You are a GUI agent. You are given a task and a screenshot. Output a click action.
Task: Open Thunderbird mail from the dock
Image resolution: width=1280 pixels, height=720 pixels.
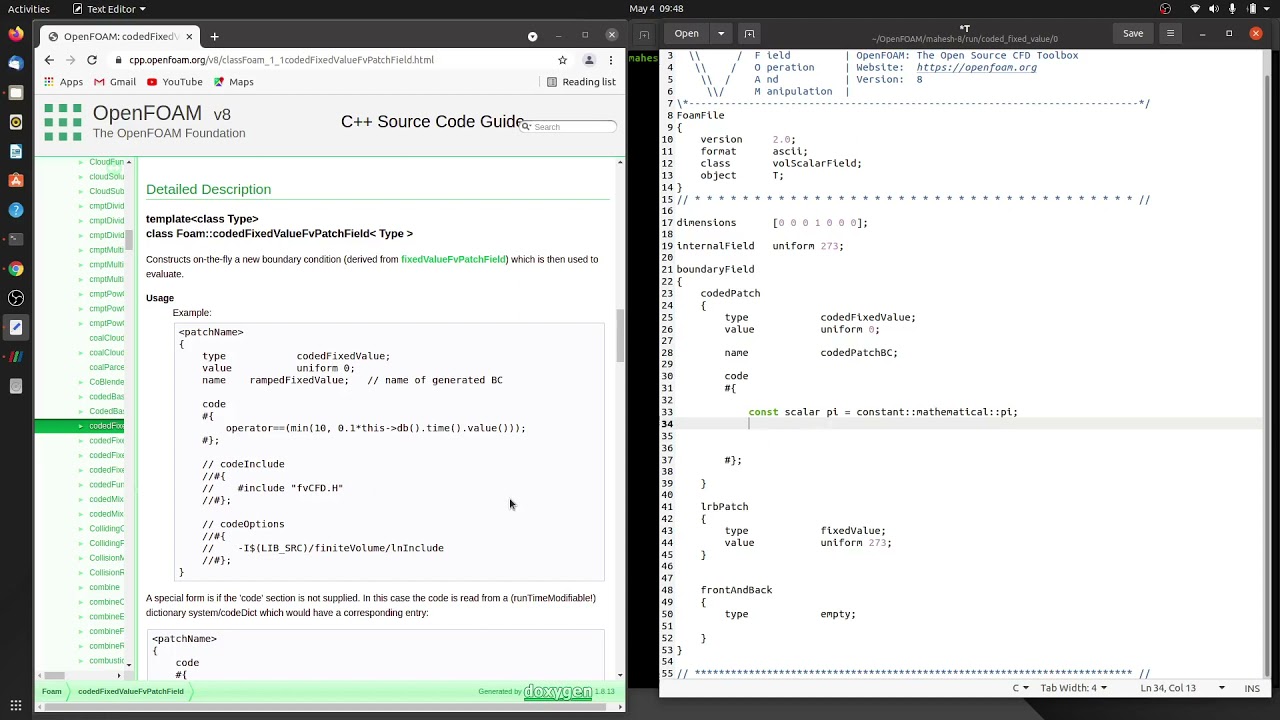pos(16,63)
